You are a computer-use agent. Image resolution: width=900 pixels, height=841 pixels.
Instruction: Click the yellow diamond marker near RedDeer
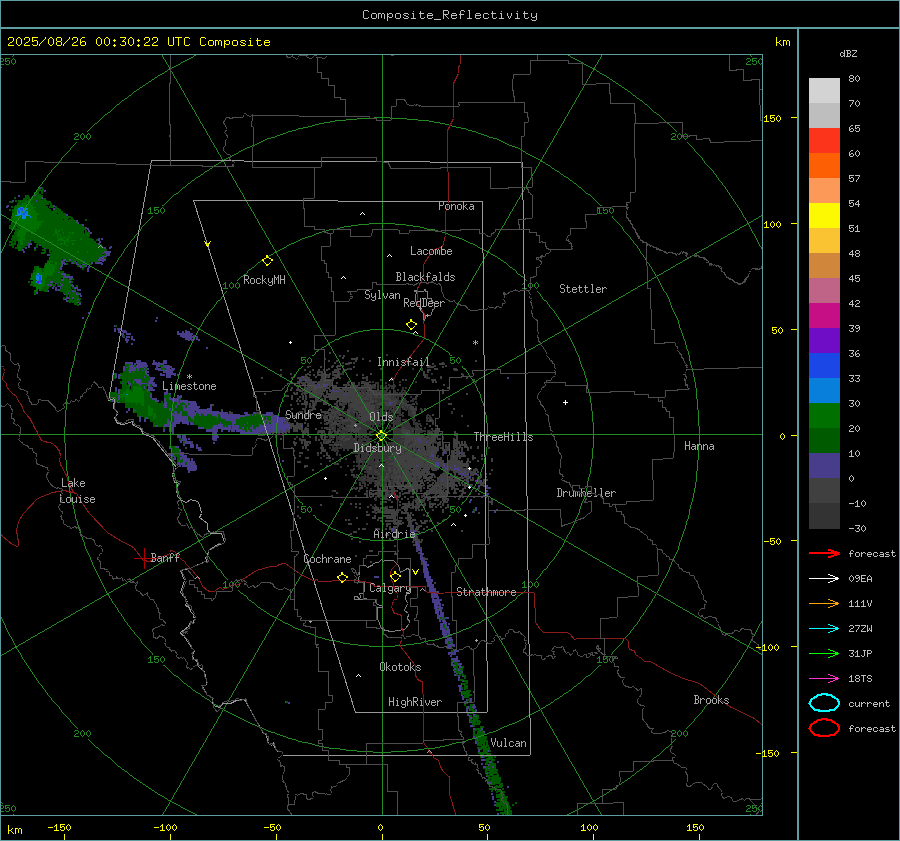[411, 325]
